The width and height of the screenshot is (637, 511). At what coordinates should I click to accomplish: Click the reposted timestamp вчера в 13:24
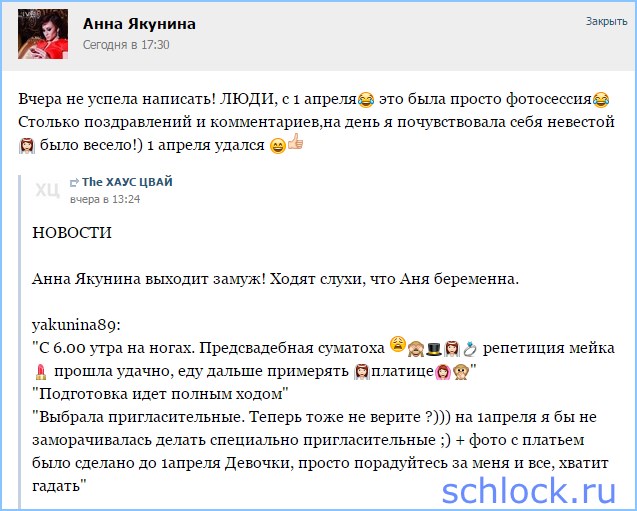tap(105, 199)
